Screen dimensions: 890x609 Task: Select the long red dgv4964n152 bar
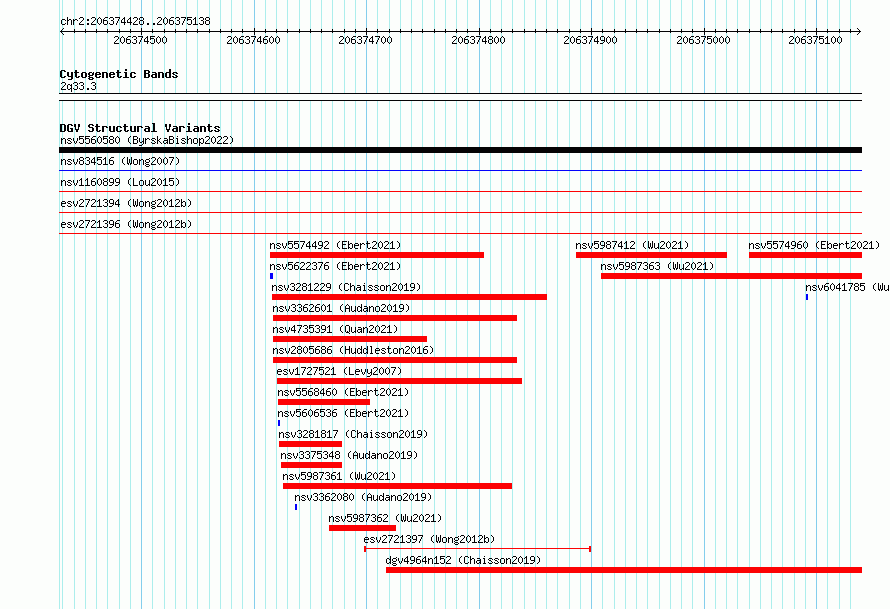coord(624,570)
